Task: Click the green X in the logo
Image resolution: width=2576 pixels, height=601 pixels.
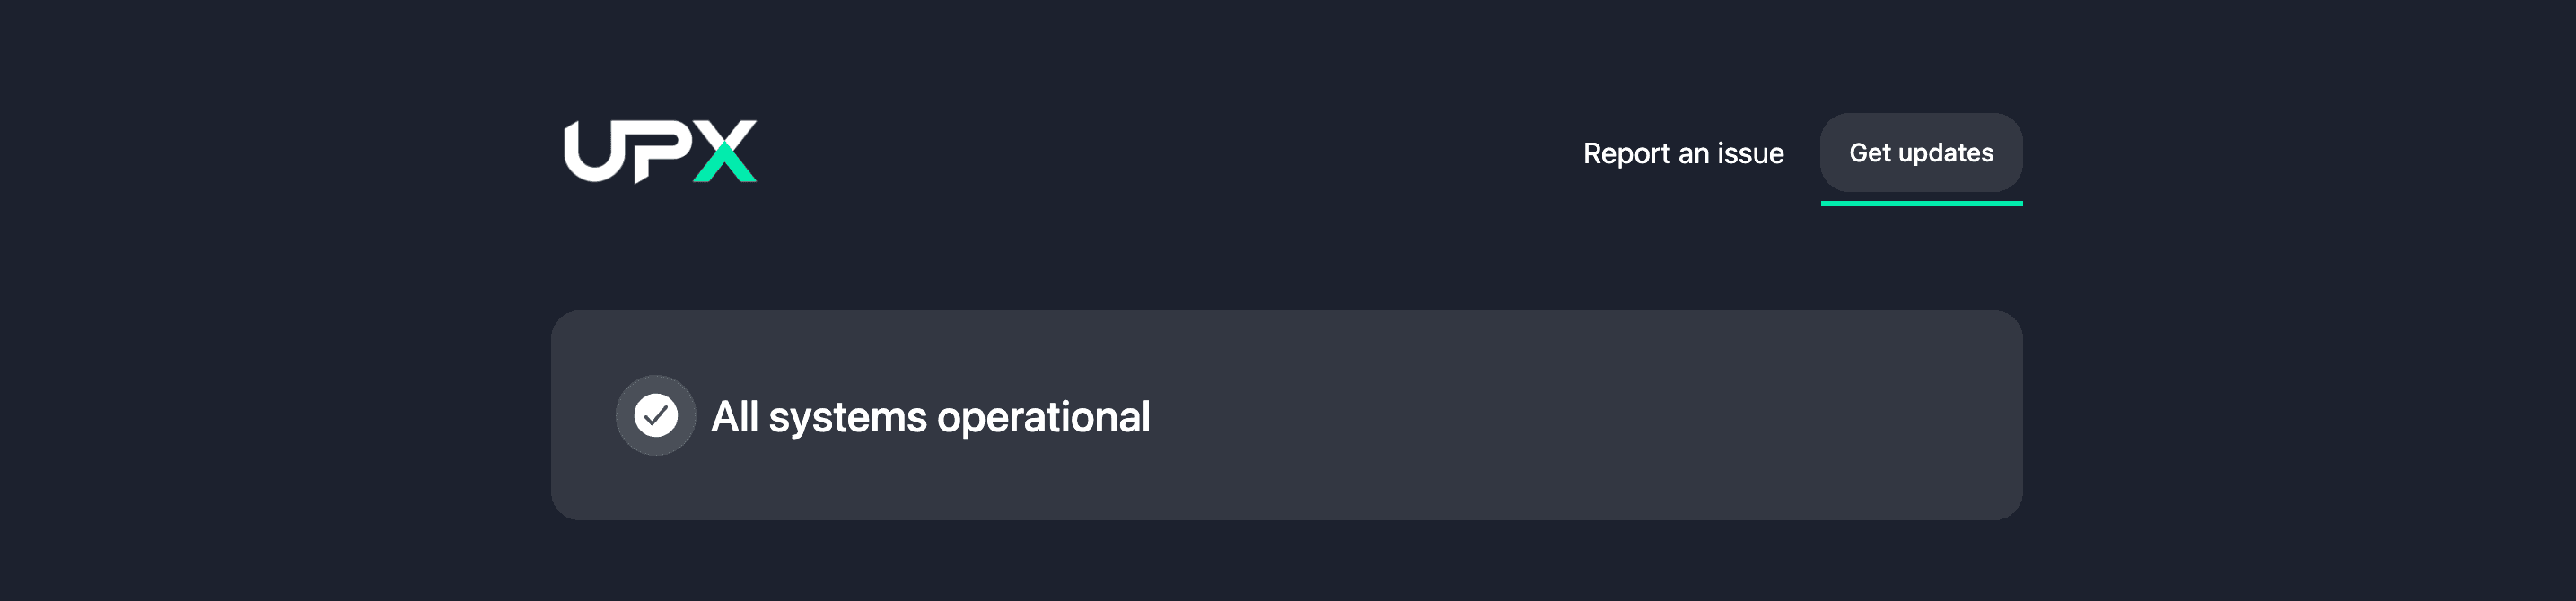Action: [725, 152]
